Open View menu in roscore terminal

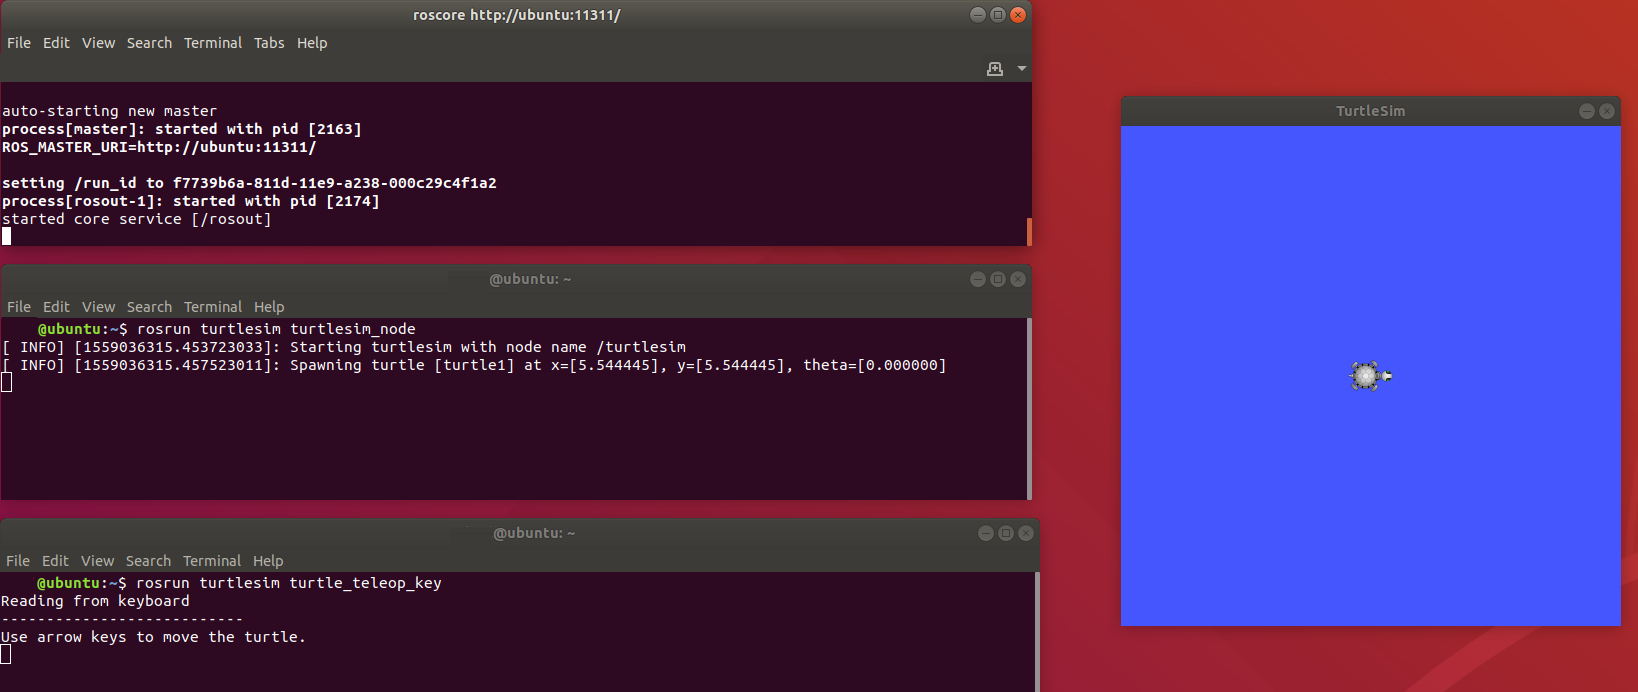[x=98, y=43]
